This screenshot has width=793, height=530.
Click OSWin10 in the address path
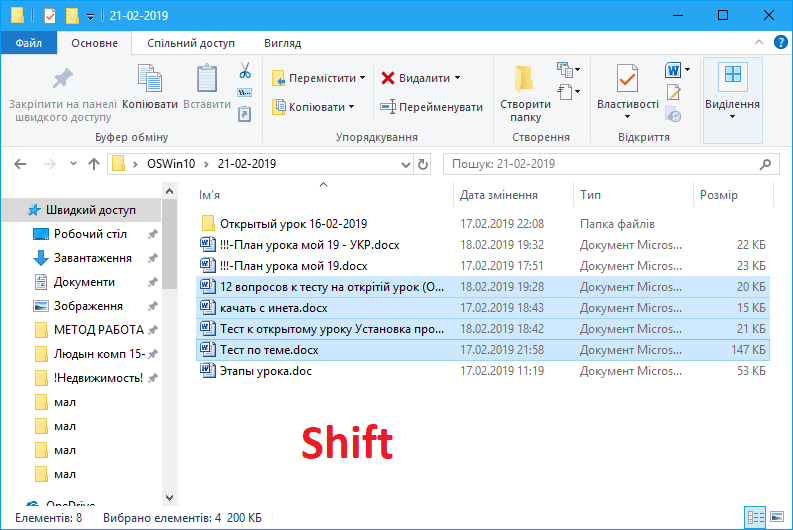point(171,164)
